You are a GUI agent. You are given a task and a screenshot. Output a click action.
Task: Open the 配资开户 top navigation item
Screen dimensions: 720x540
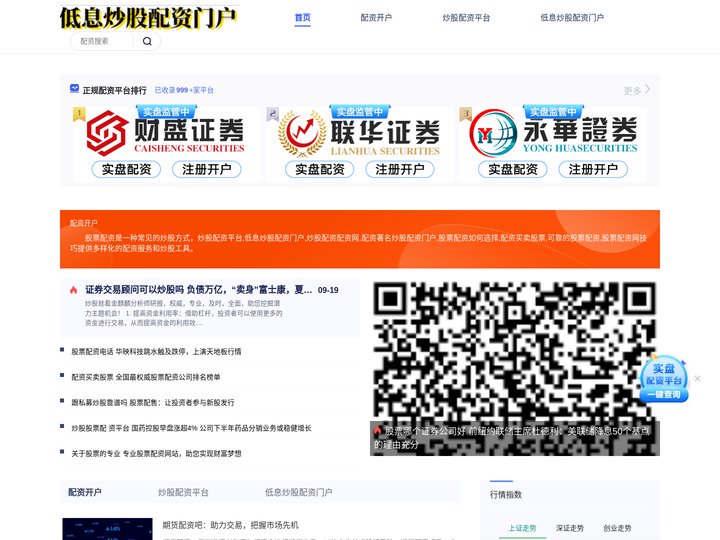coord(376,17)
